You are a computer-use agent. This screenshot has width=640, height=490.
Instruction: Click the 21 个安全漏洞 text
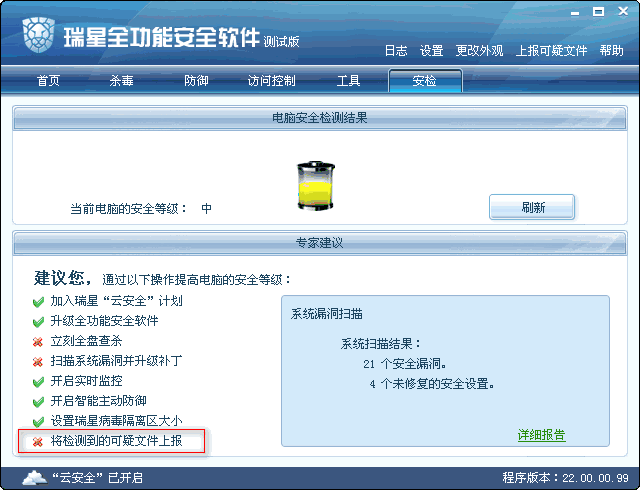click(x=405, y=364)
